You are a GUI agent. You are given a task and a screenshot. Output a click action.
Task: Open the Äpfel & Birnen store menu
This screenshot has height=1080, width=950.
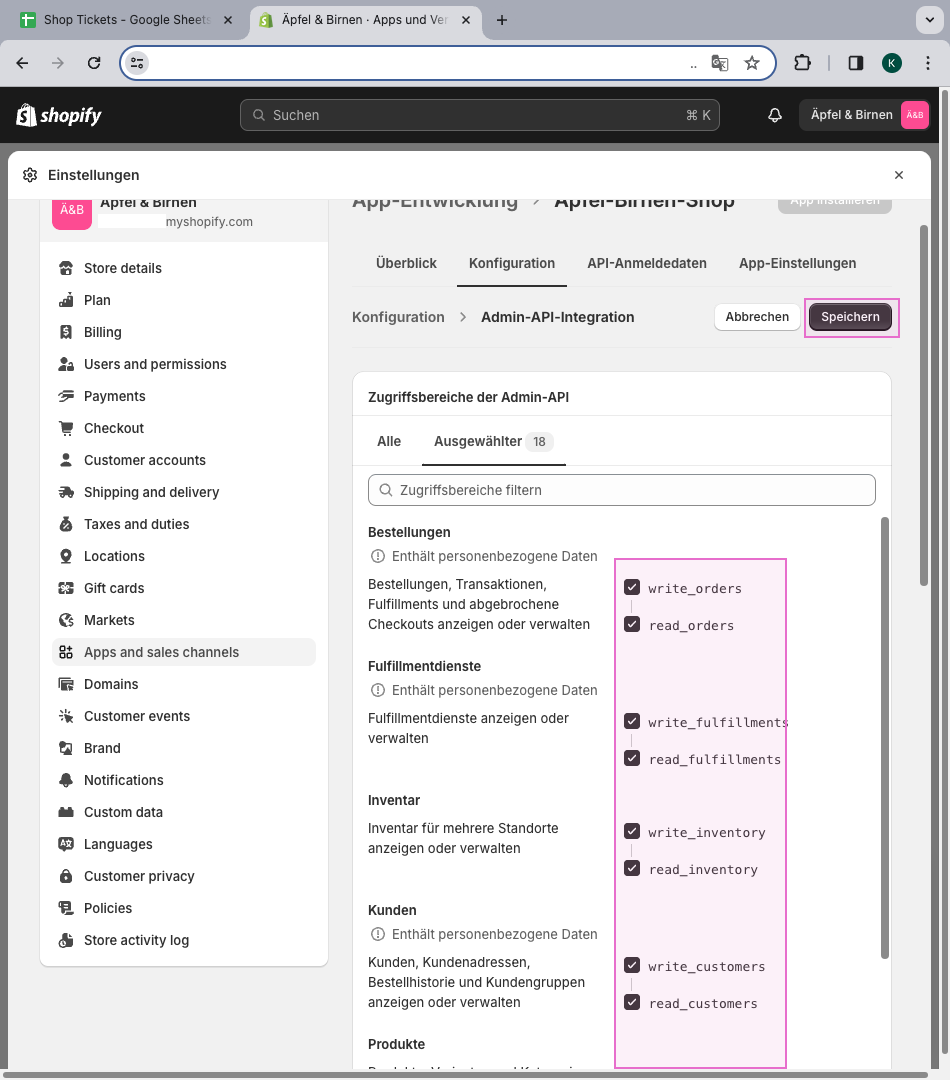coord(865,115)
